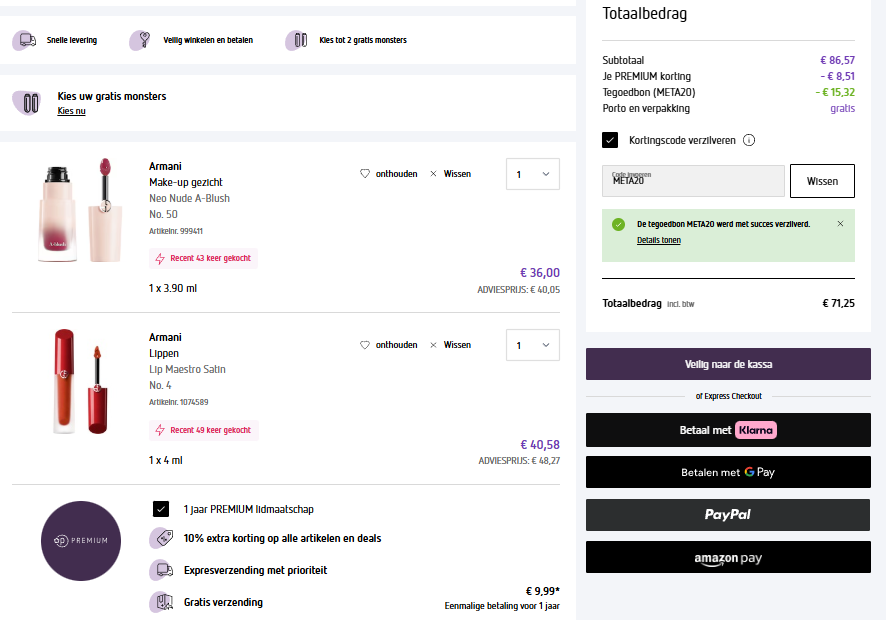Open quantity dropdown for Neo Nude A-Blush
Image resolution: width=886 pixels, height=620 pixels.
[x=532, y=174]
